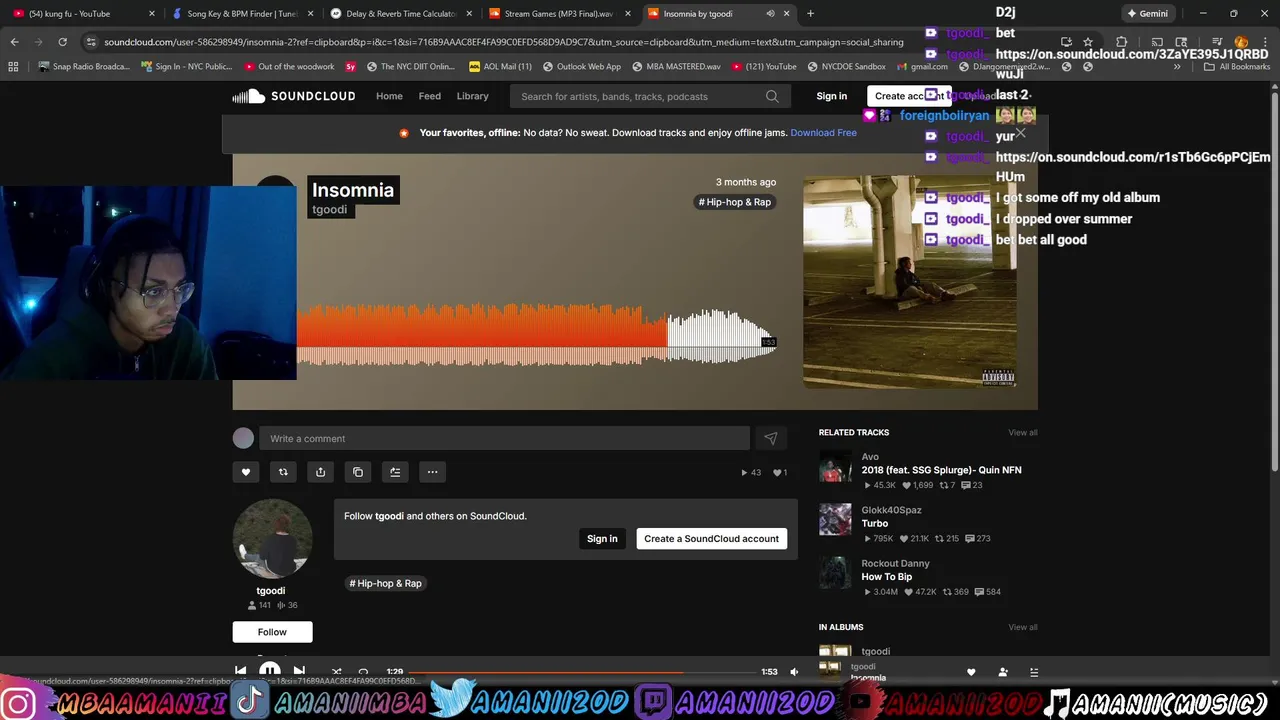Open the tgoodi profile avatar
Viewport: 1280px width, 720px height.
272,539
